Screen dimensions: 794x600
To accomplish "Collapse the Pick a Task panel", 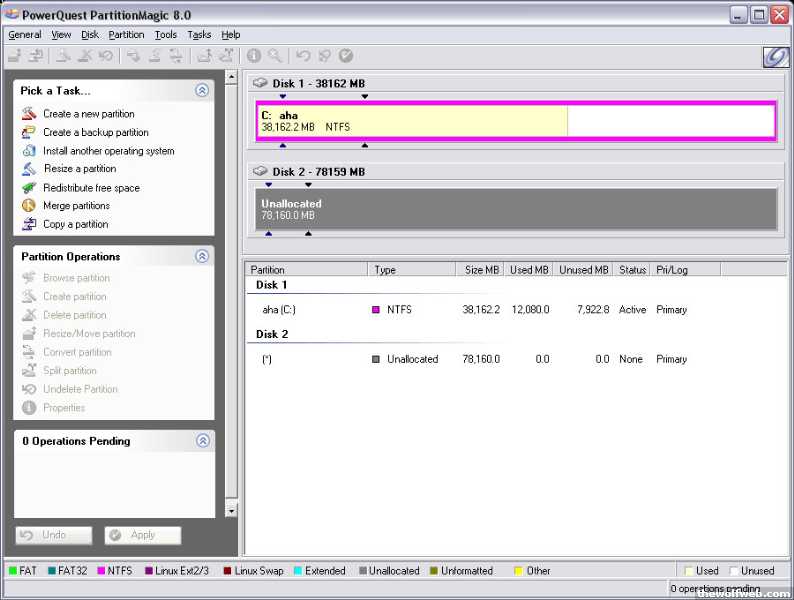I will pyautogui.click(x=202, y=90).
